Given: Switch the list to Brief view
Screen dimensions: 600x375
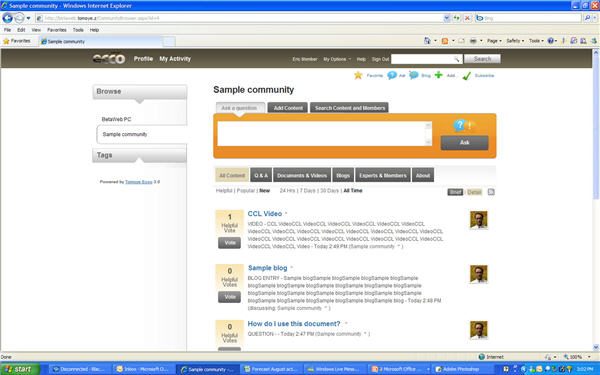Looking at the screenshot, I should [455, 192].
